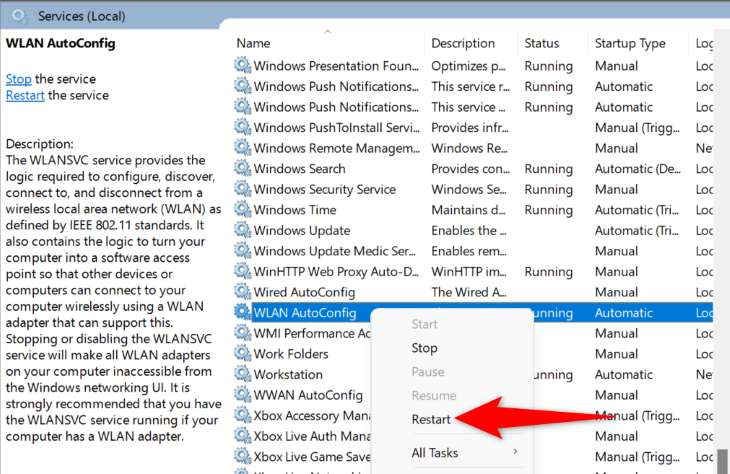Click the gear icon beside Xbox Live Game Save

tap(243, 456)
